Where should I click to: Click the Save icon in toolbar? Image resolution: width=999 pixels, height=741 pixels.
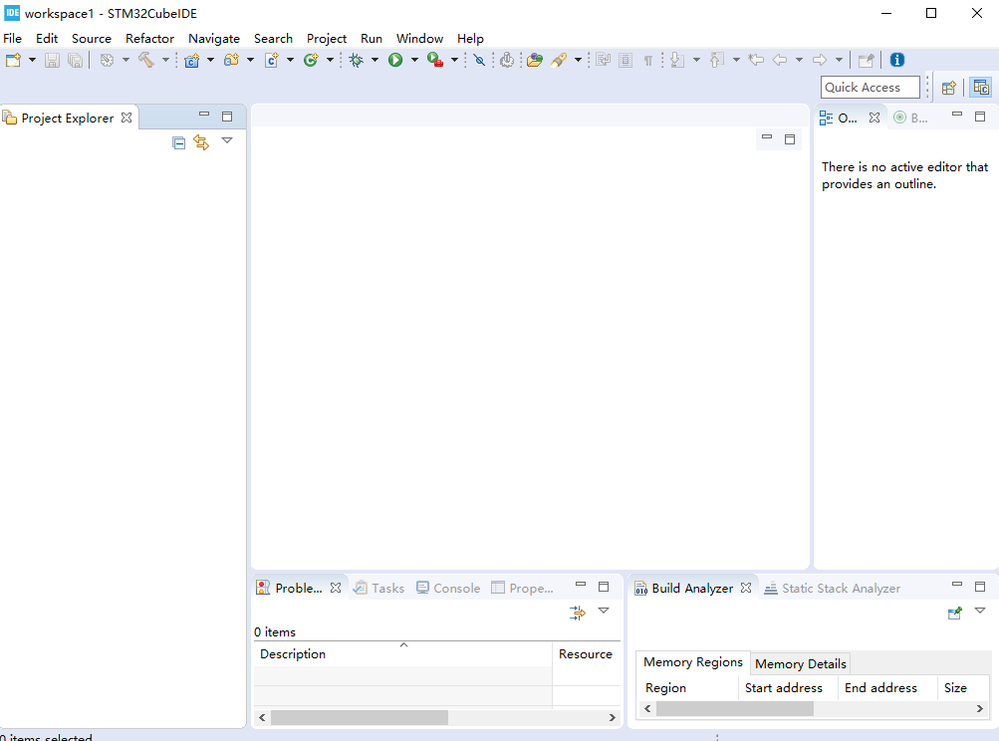(52, 60)
